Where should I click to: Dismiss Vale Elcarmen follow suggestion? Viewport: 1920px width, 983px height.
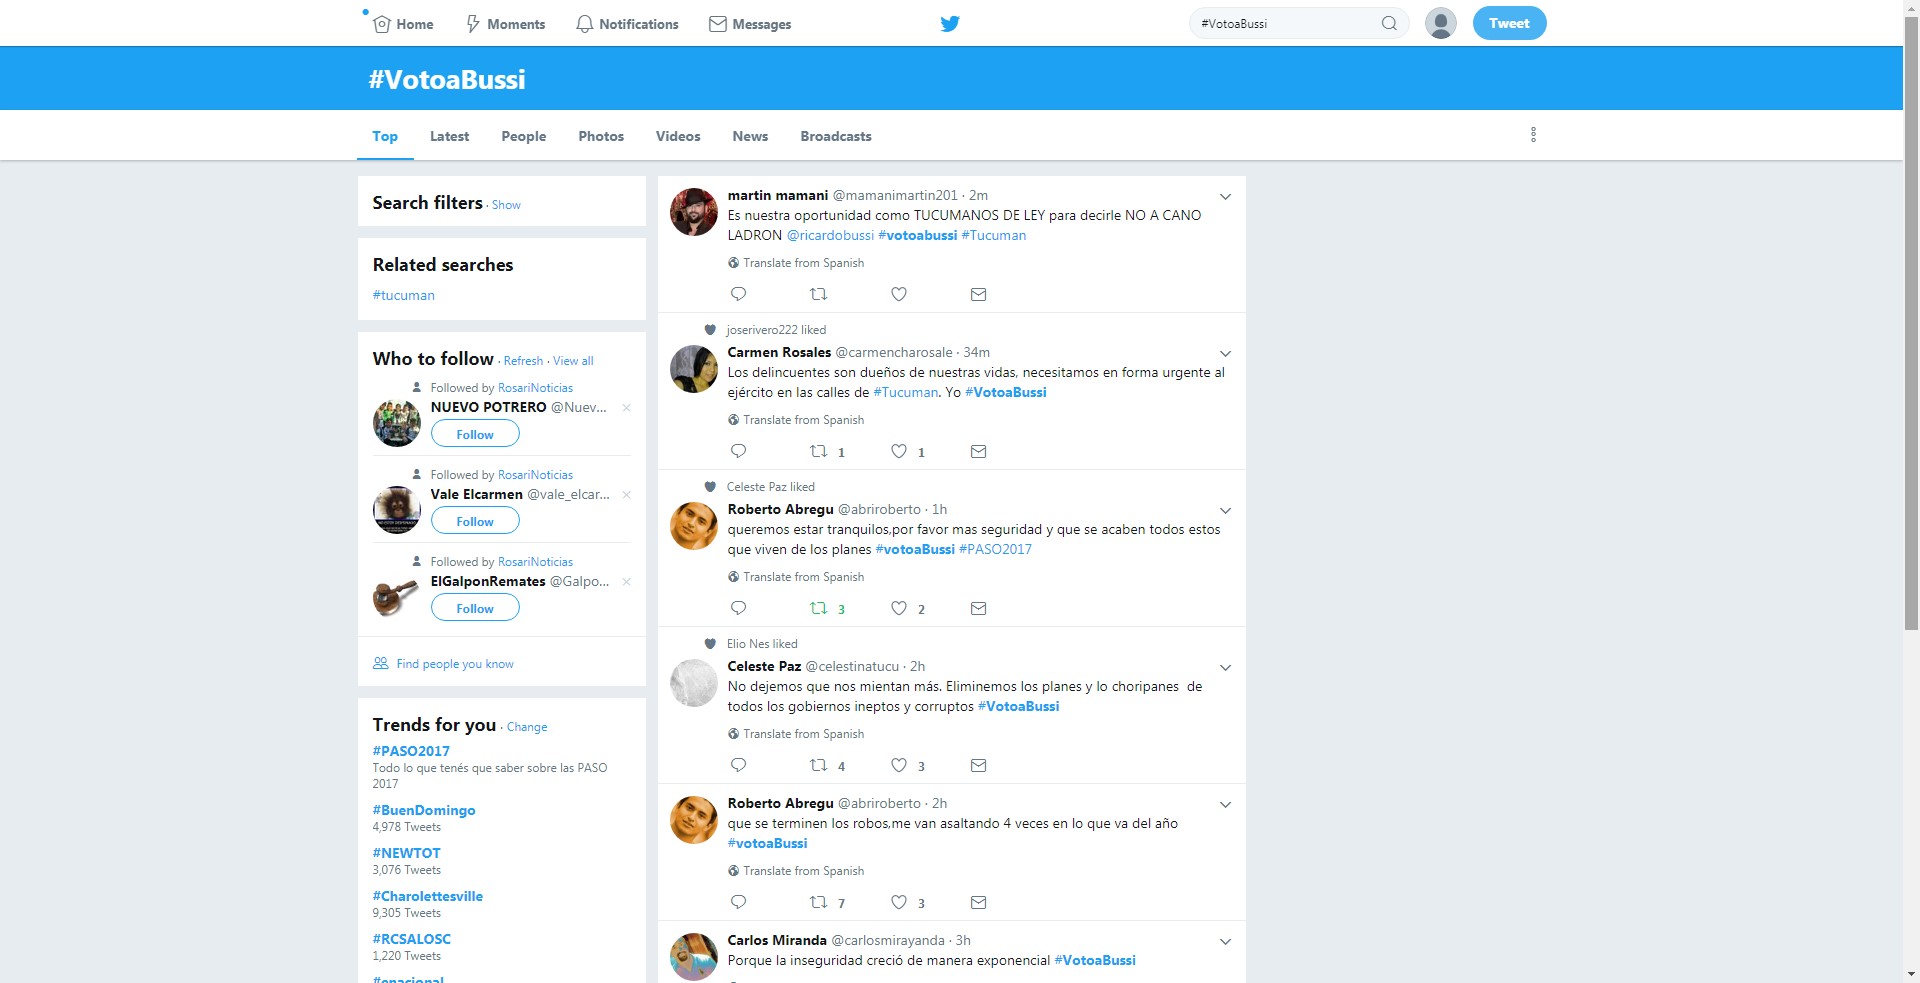626,495
